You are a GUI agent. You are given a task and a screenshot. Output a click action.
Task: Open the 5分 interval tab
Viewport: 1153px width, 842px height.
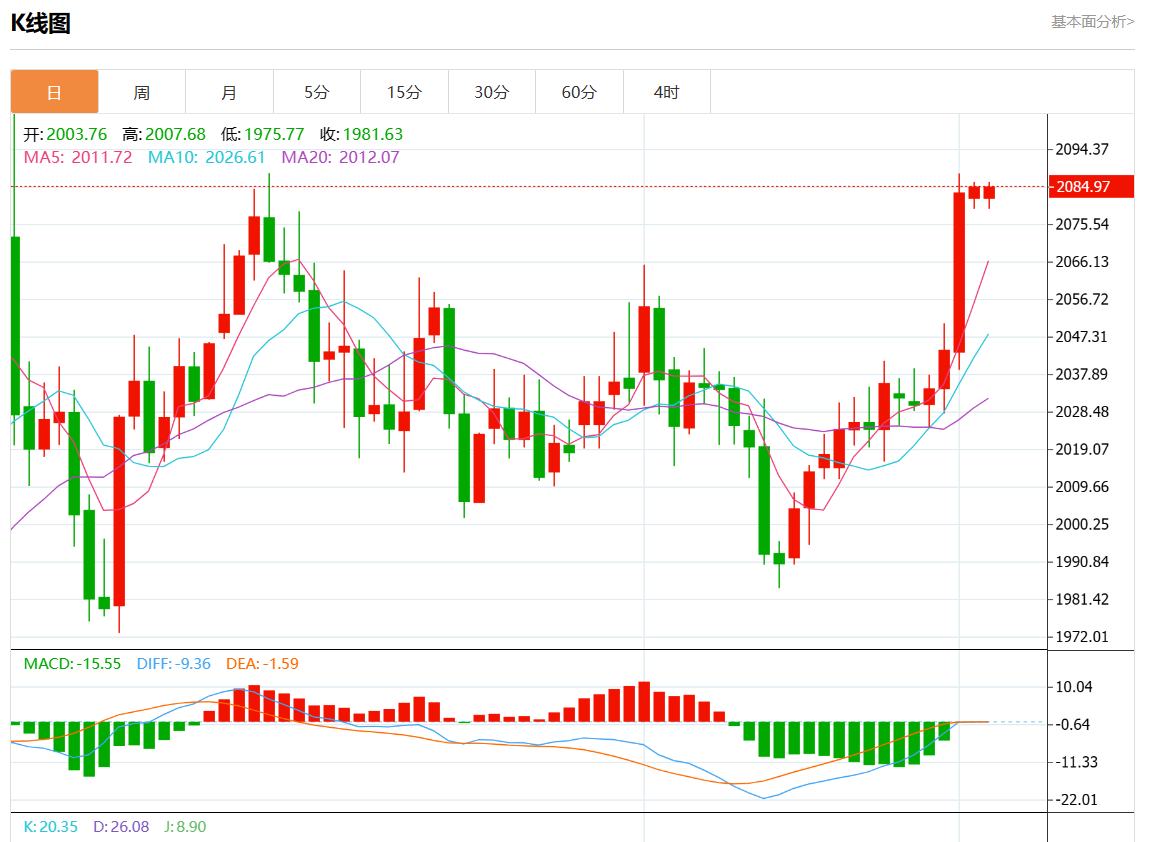pyautogui.click(x=317, y=92)
